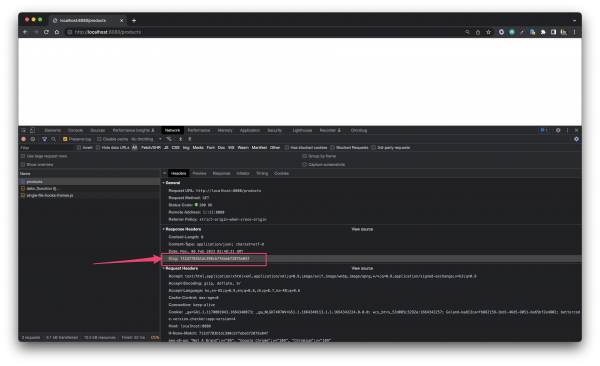Open the Application panel
Image resolution: width=600 pixels, height=366 pixels.
pyautogui.click(x=250, y=130)
